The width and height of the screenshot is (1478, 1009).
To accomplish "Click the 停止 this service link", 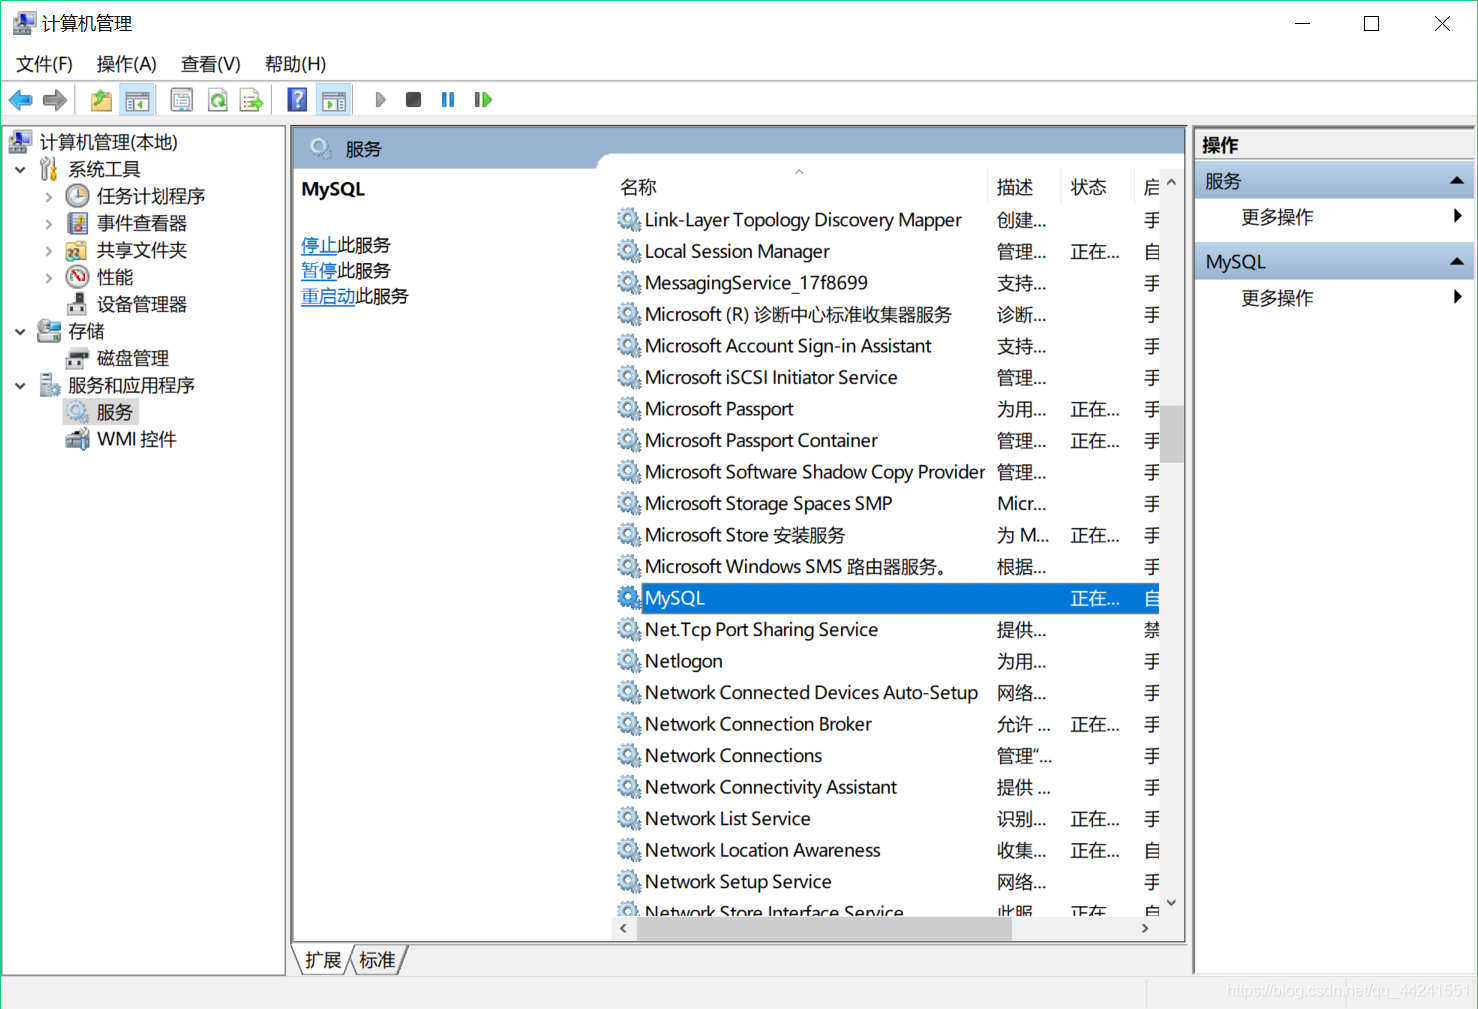I will 319,245.
